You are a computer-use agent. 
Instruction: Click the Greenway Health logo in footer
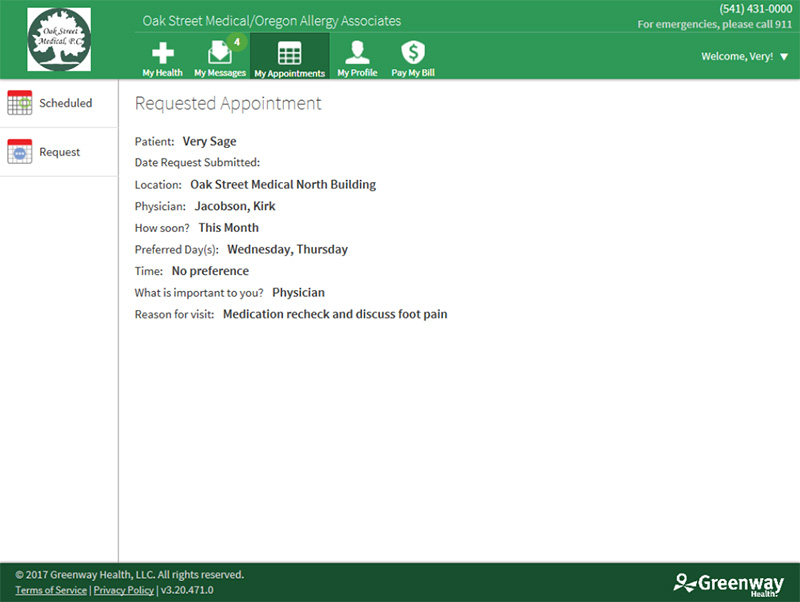tap(728, 582)
